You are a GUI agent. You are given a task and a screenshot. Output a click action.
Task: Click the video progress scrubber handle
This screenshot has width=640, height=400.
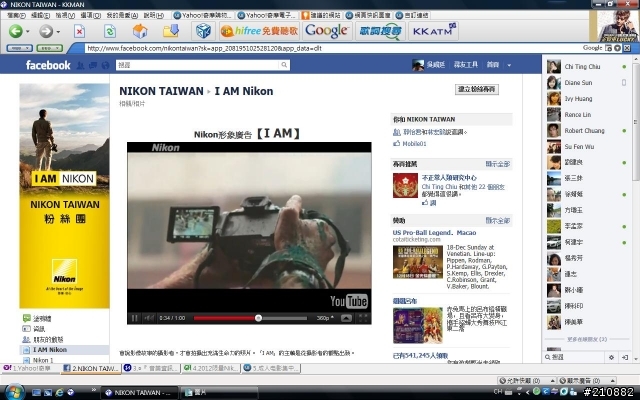[x=258, y=318]
